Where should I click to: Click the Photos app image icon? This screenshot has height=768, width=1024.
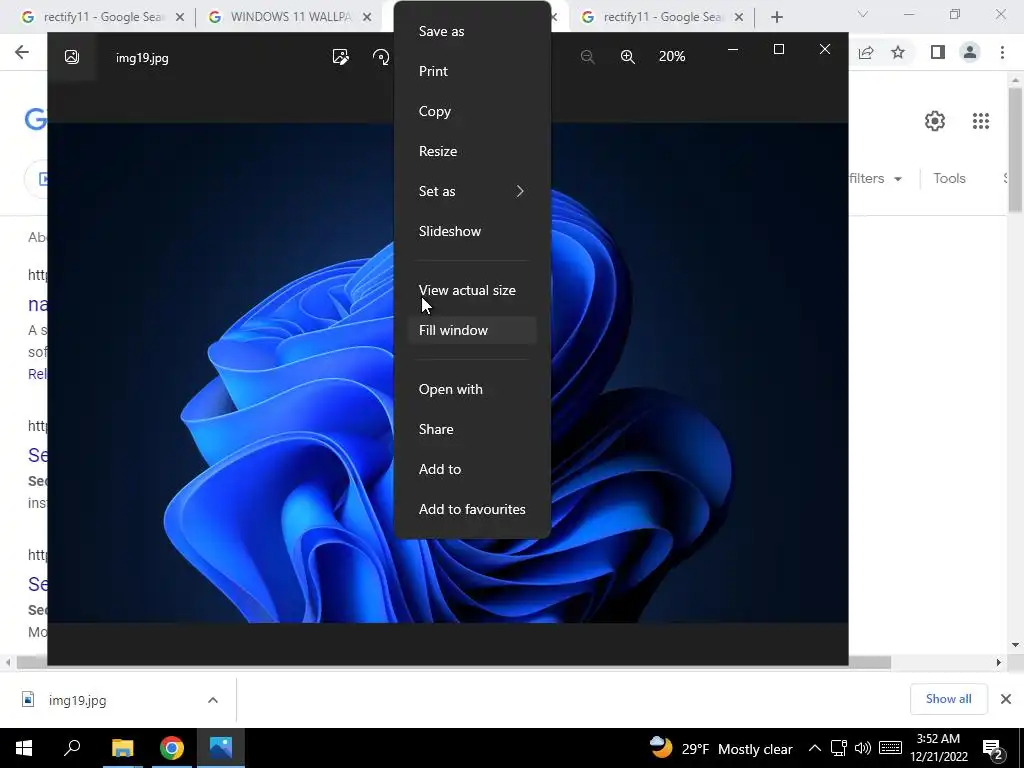tap(72, 57)
